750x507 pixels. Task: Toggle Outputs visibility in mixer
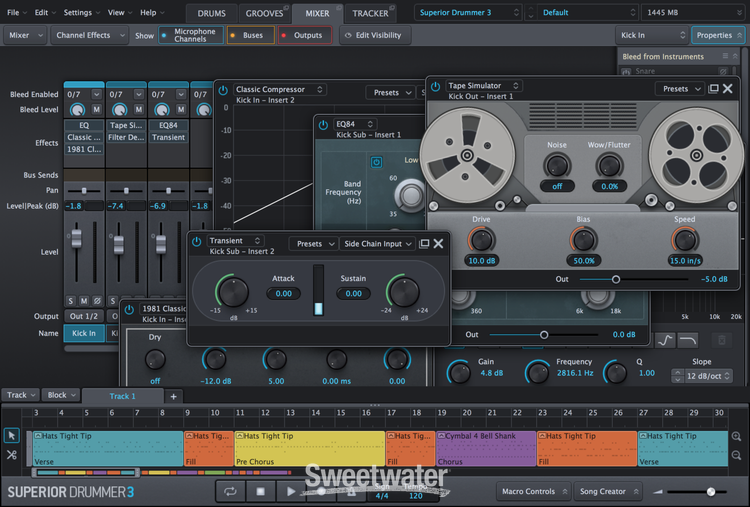(305, 35)
